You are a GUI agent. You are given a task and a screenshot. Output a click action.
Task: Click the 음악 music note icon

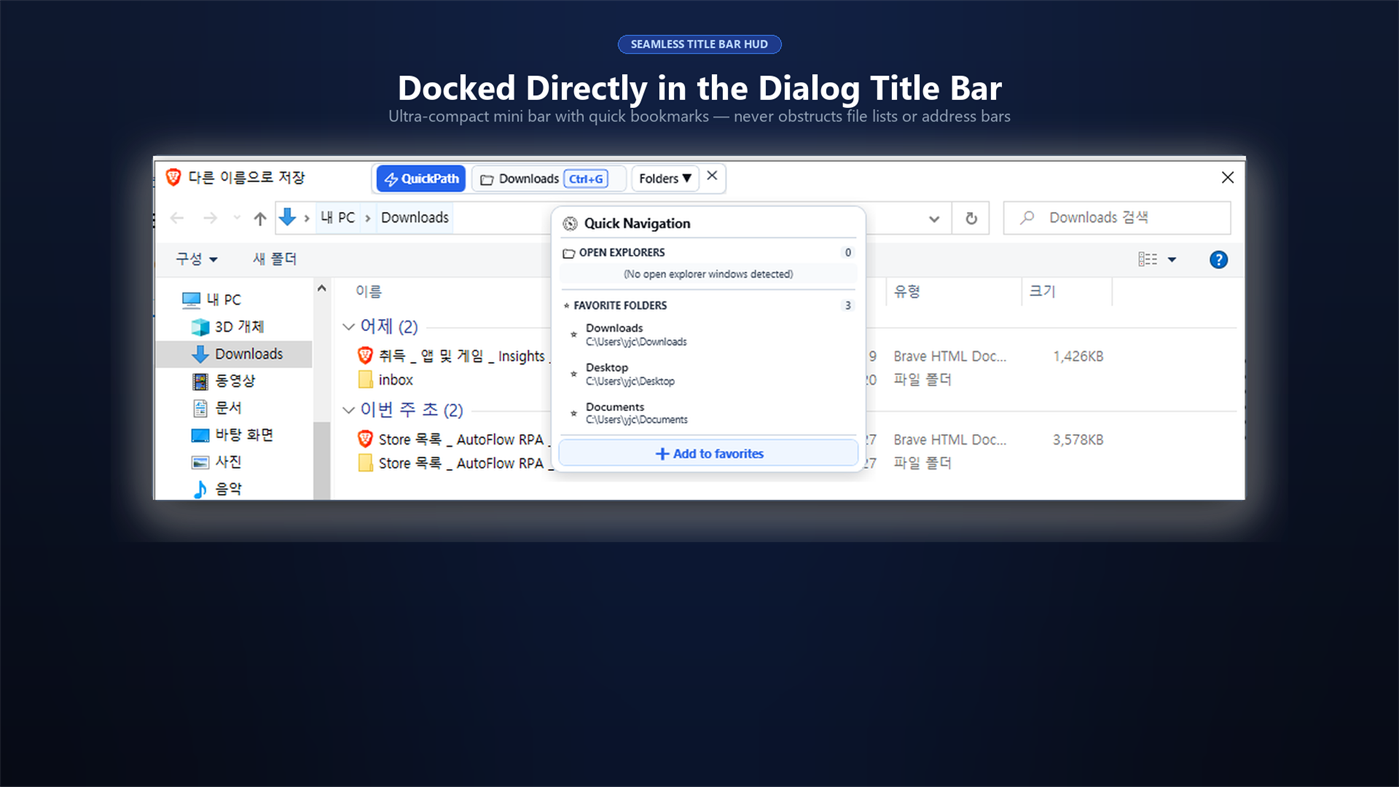click(x=200, y=489)
